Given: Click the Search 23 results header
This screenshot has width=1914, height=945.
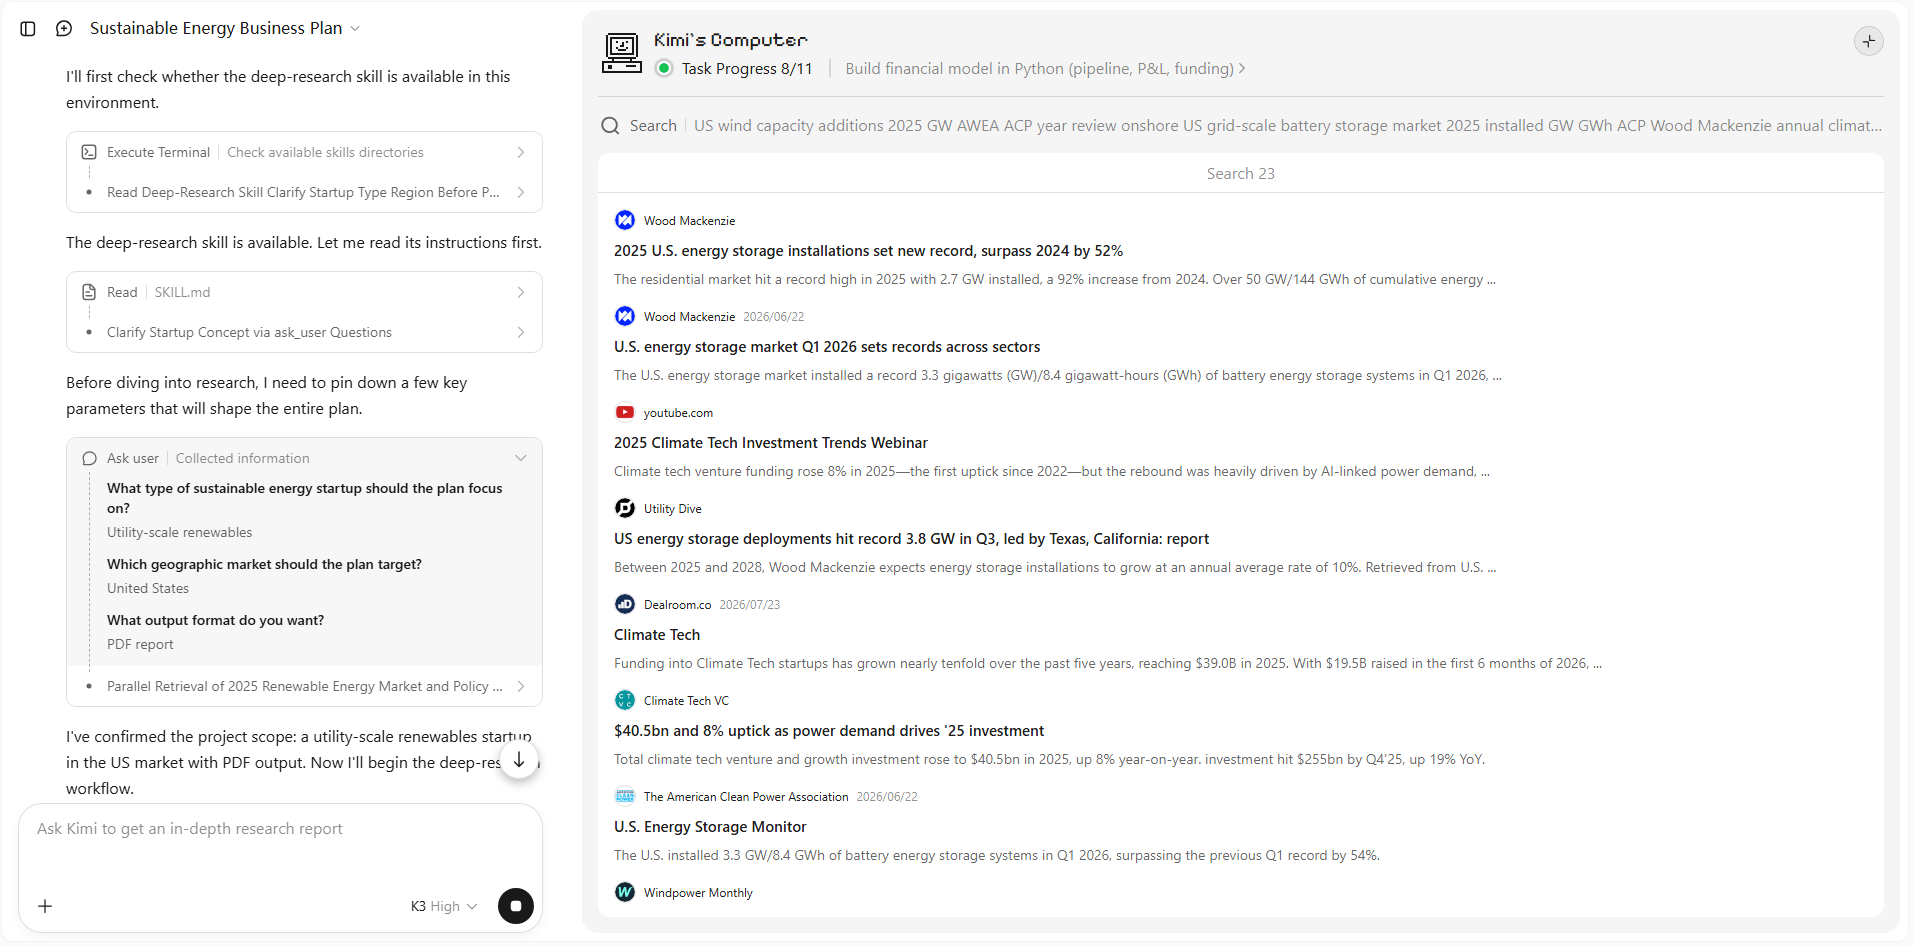Looking at the screenshot, I should (1240, 174).
